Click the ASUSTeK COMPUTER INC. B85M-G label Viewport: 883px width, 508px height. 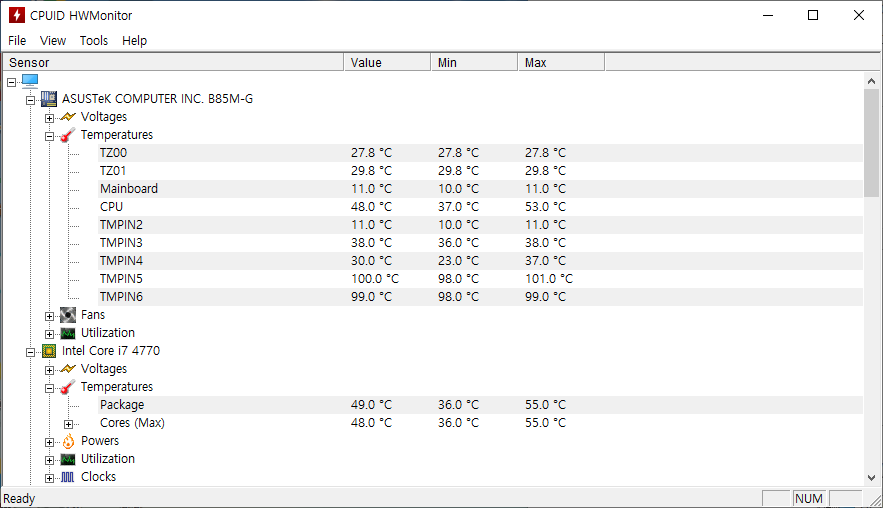(157, 99)
